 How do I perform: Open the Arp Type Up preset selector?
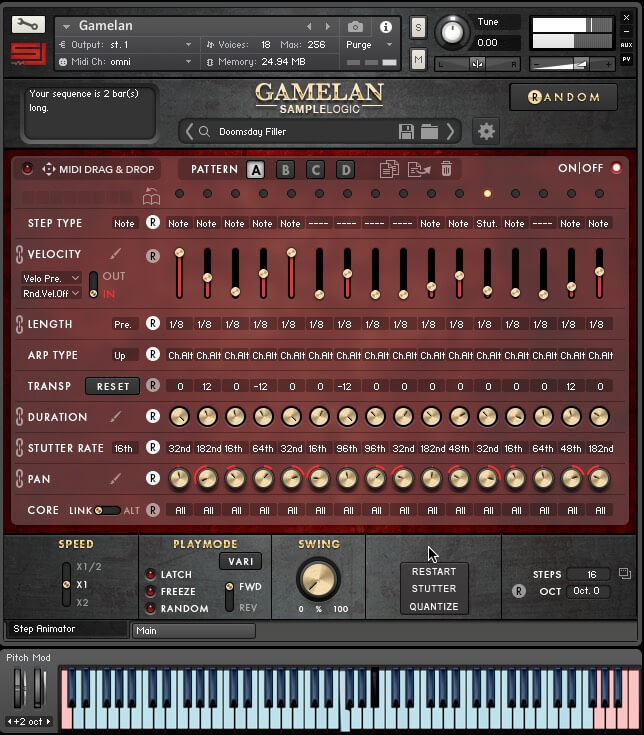(124, 355)
